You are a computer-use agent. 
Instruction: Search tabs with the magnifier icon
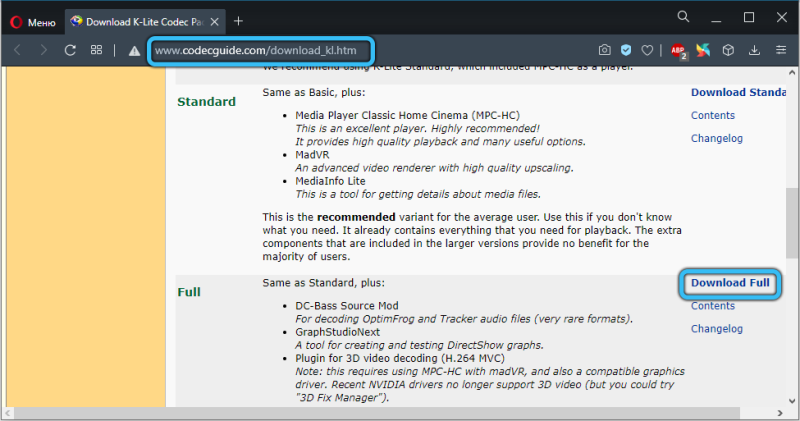click(x=683, y=17)
